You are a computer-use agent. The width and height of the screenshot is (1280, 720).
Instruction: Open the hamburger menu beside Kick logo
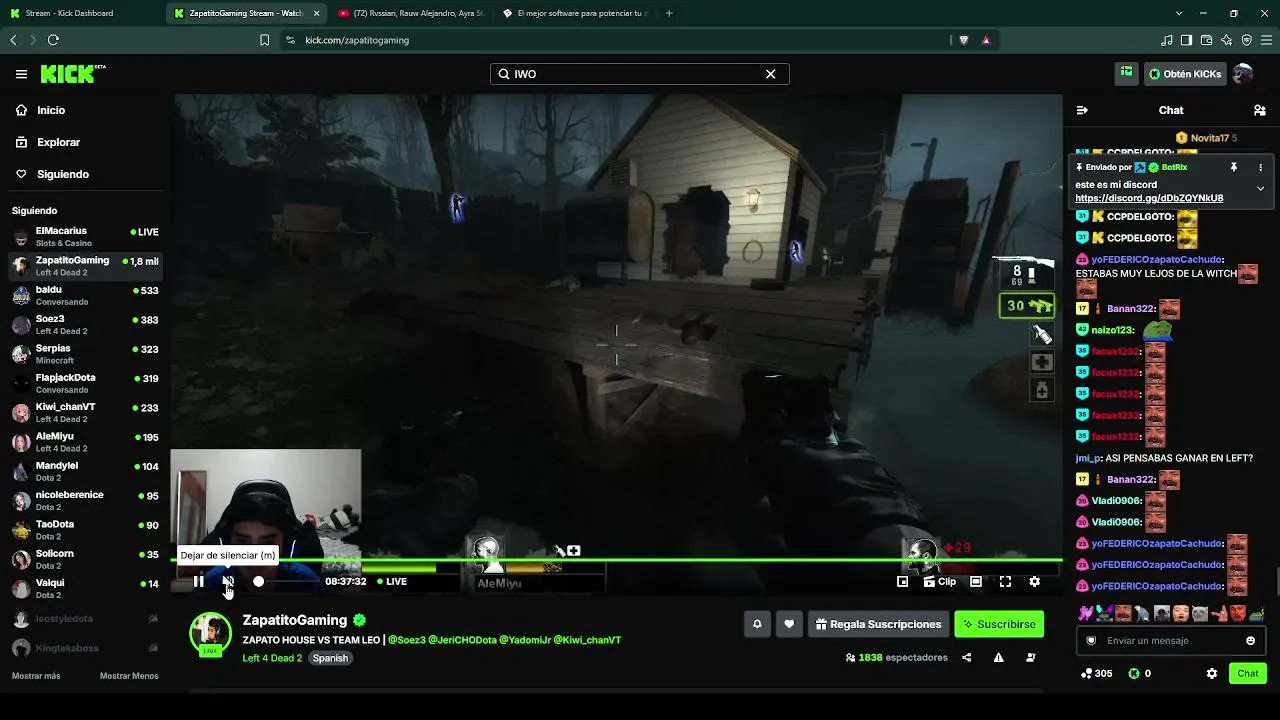coord(21,74)
